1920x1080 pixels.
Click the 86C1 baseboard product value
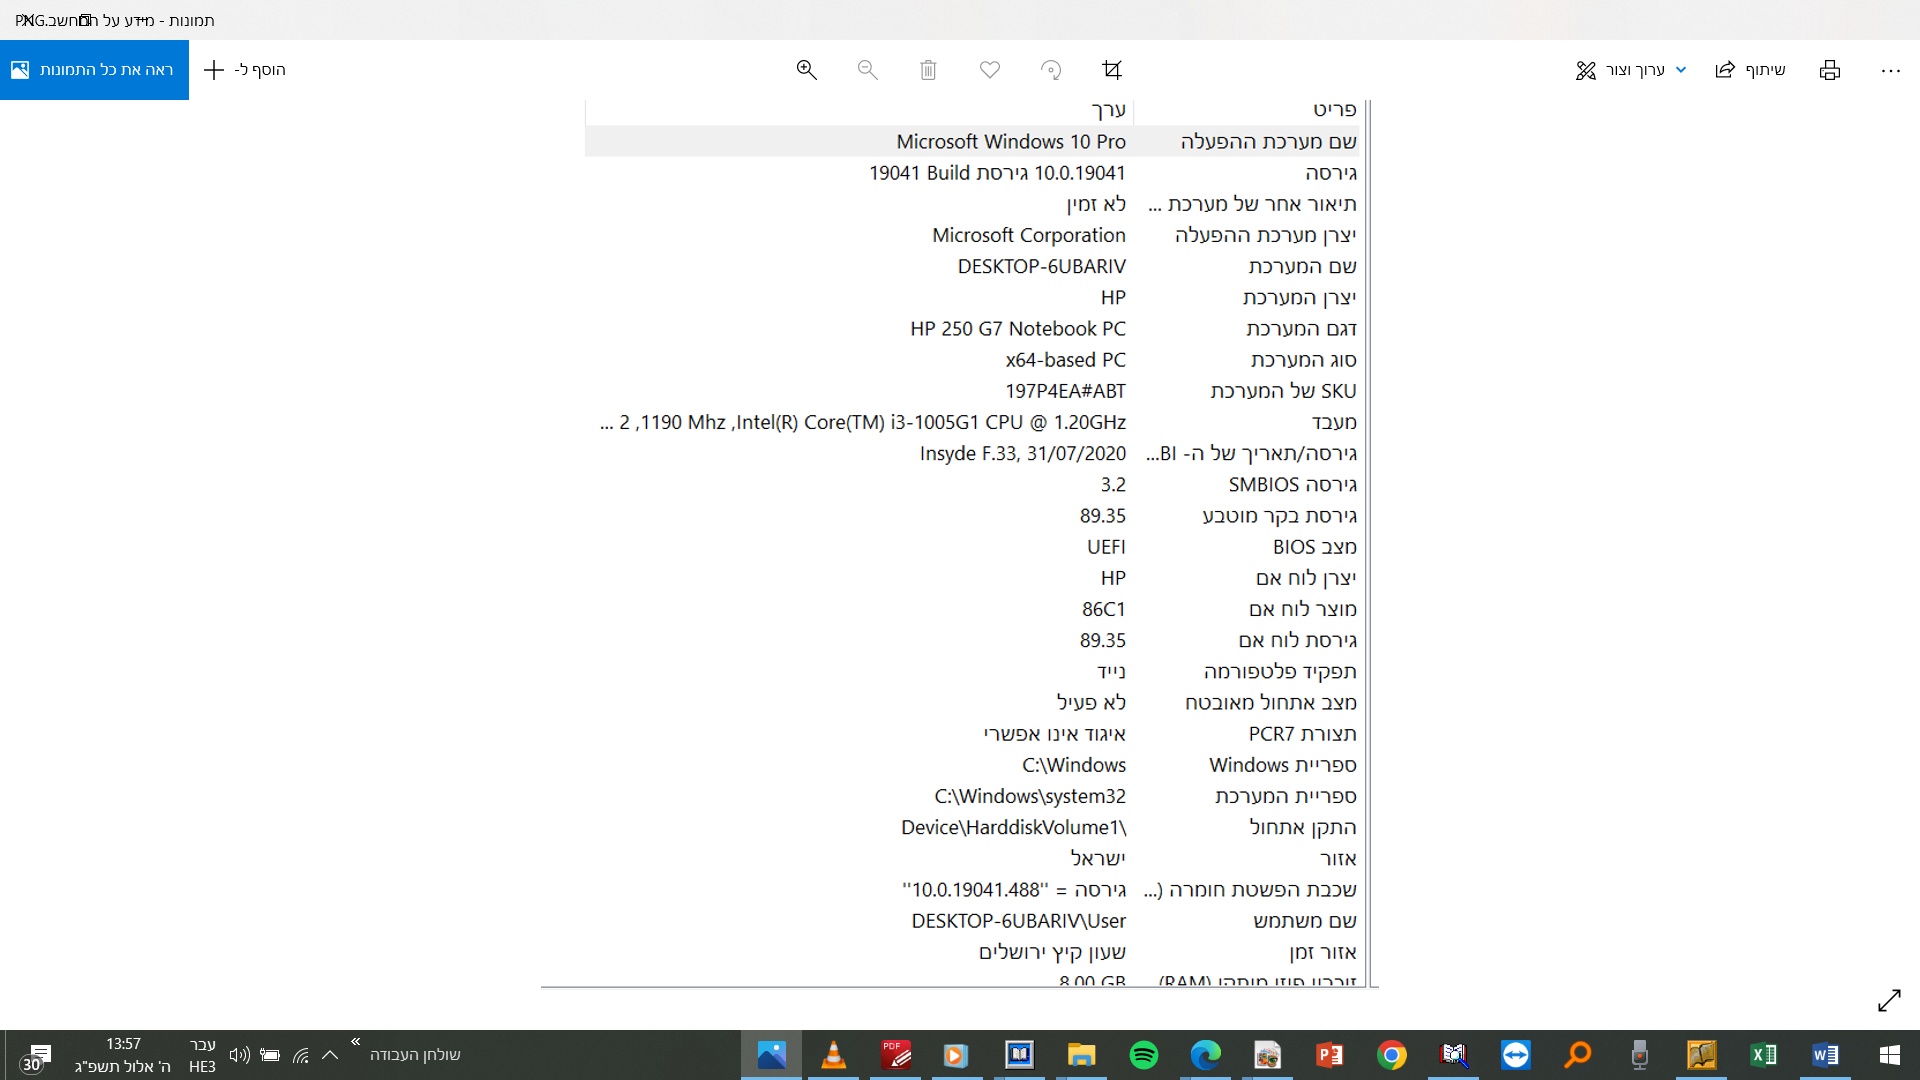pyautogui.click(x=1103, y=610)
